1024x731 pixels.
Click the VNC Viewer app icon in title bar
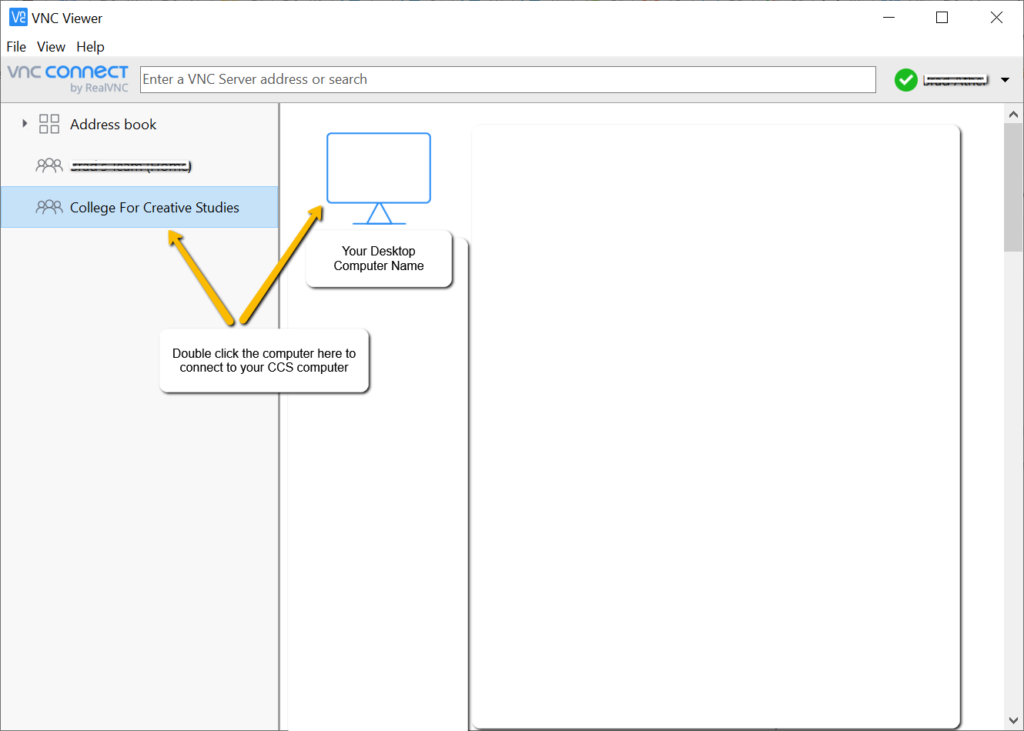click(17, 17)
